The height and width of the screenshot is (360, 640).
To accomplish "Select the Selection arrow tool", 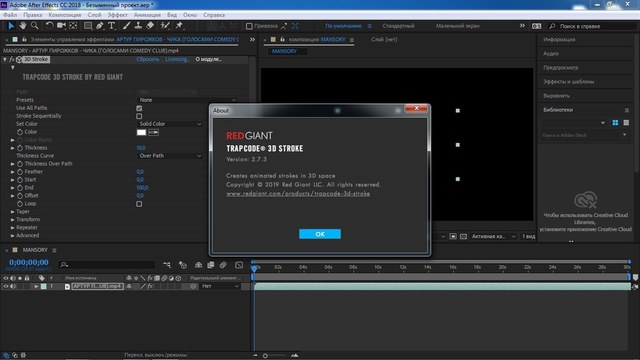I will (11, 26).
